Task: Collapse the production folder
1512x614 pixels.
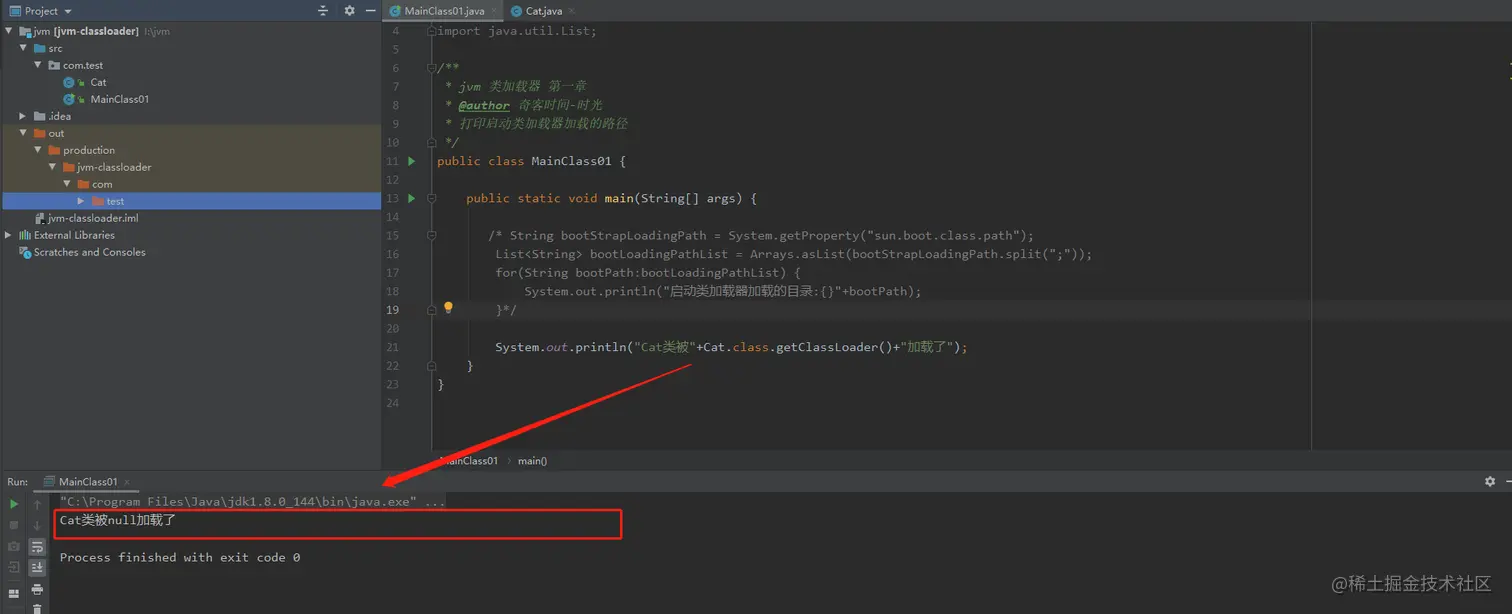Action: [x=38, y=150]
